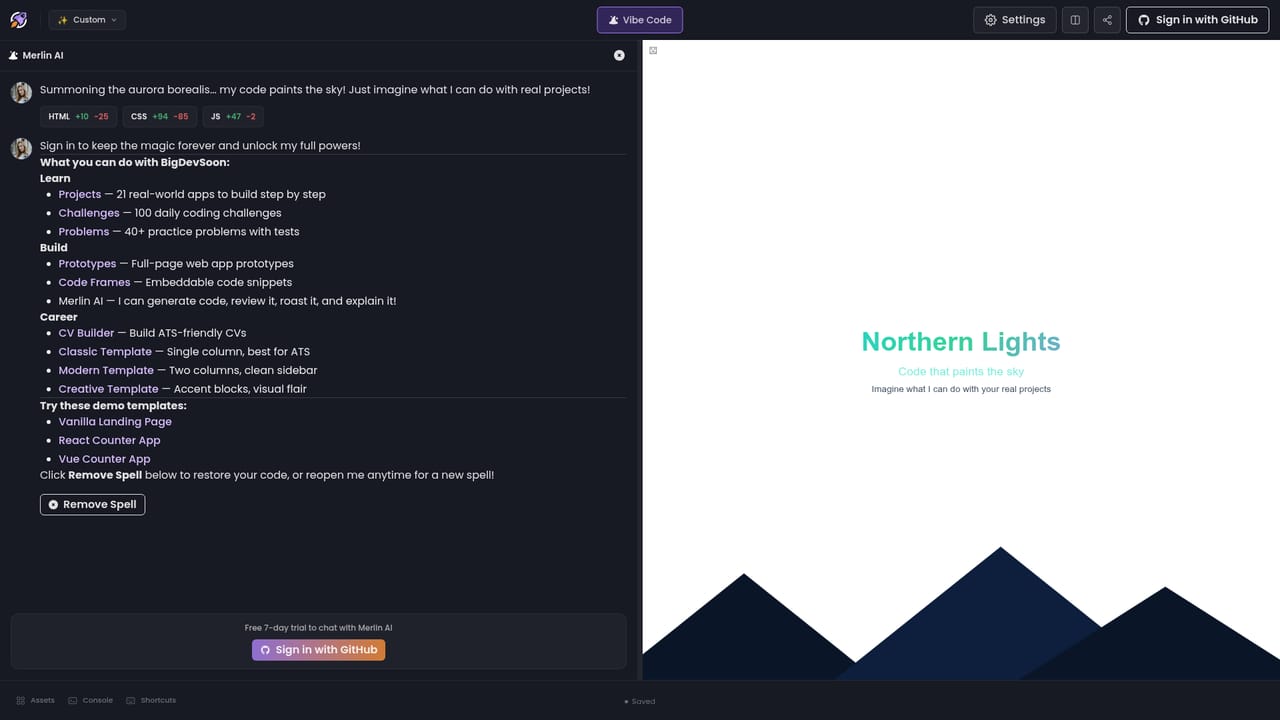
Task: Sign in with GitHub in header
Action: pyautogui.click(x=1198, y=20)
